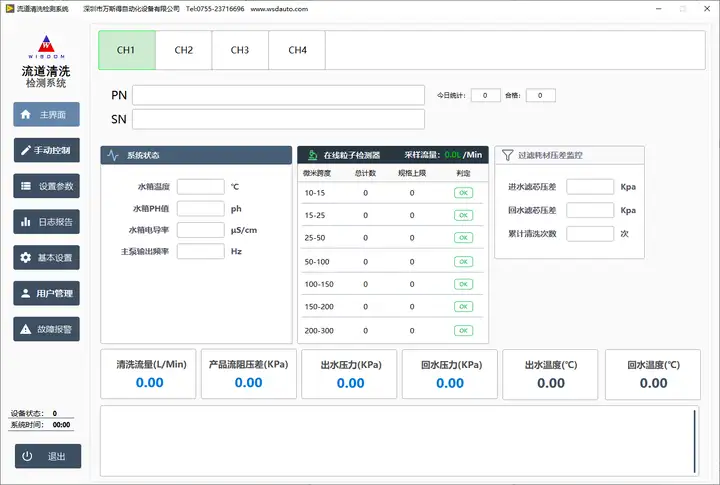
Task: Click the log message text area
Action: [396, 441]
